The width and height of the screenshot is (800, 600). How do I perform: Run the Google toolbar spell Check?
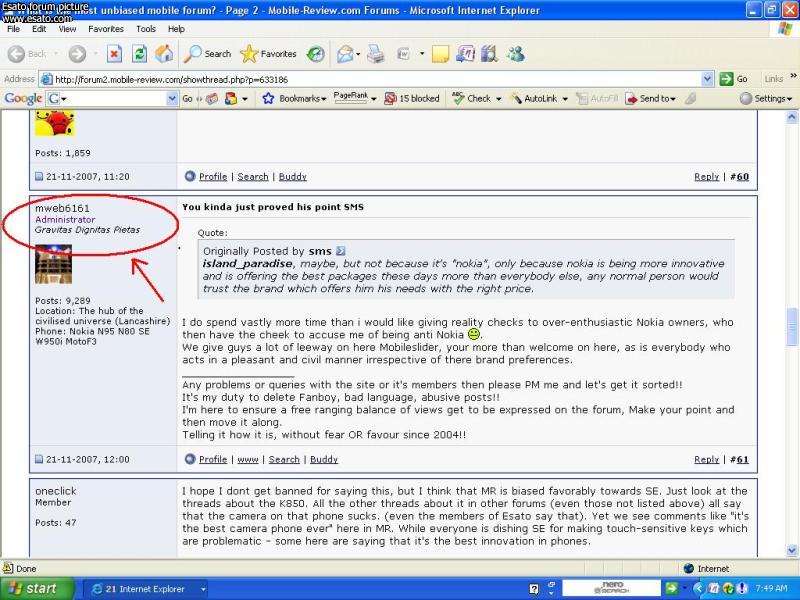(472, 98)
